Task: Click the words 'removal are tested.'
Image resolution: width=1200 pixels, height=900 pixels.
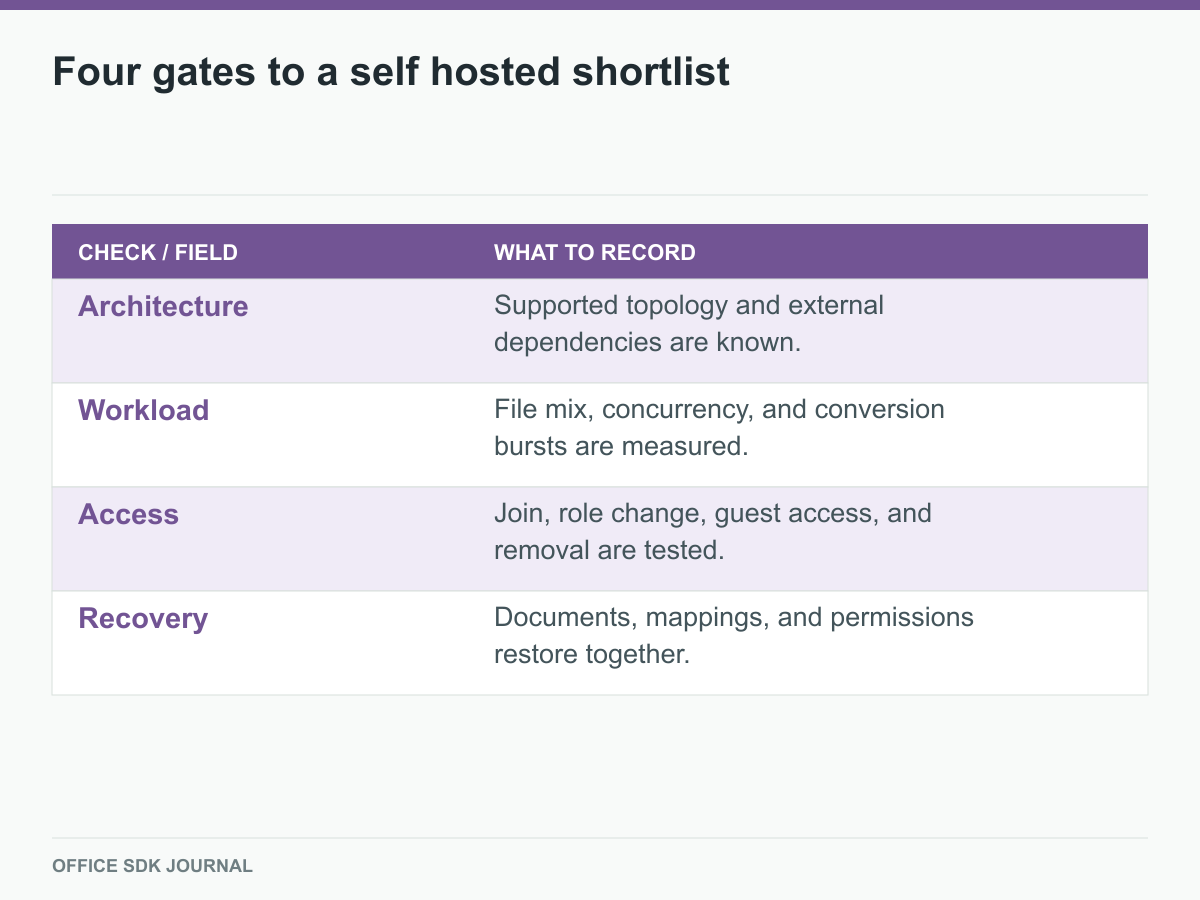Action: point(609,550)
